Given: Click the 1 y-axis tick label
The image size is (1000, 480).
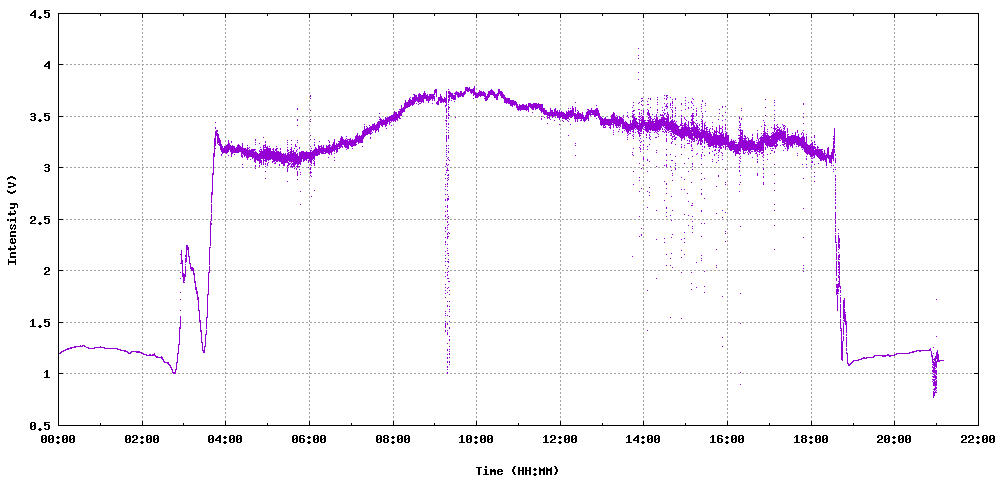Looking at the screenshot, I should (x=47, y=374).
